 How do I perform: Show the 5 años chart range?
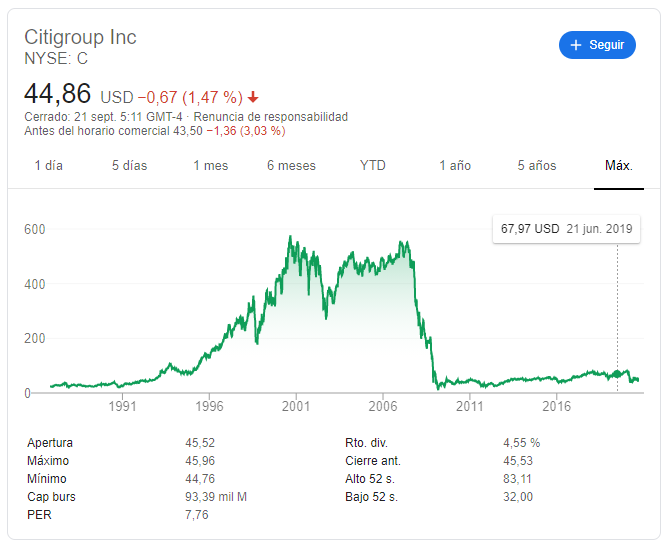[537, 166]
